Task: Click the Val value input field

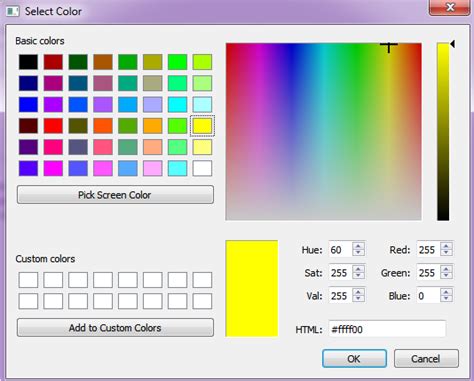Action: point(340,296)
